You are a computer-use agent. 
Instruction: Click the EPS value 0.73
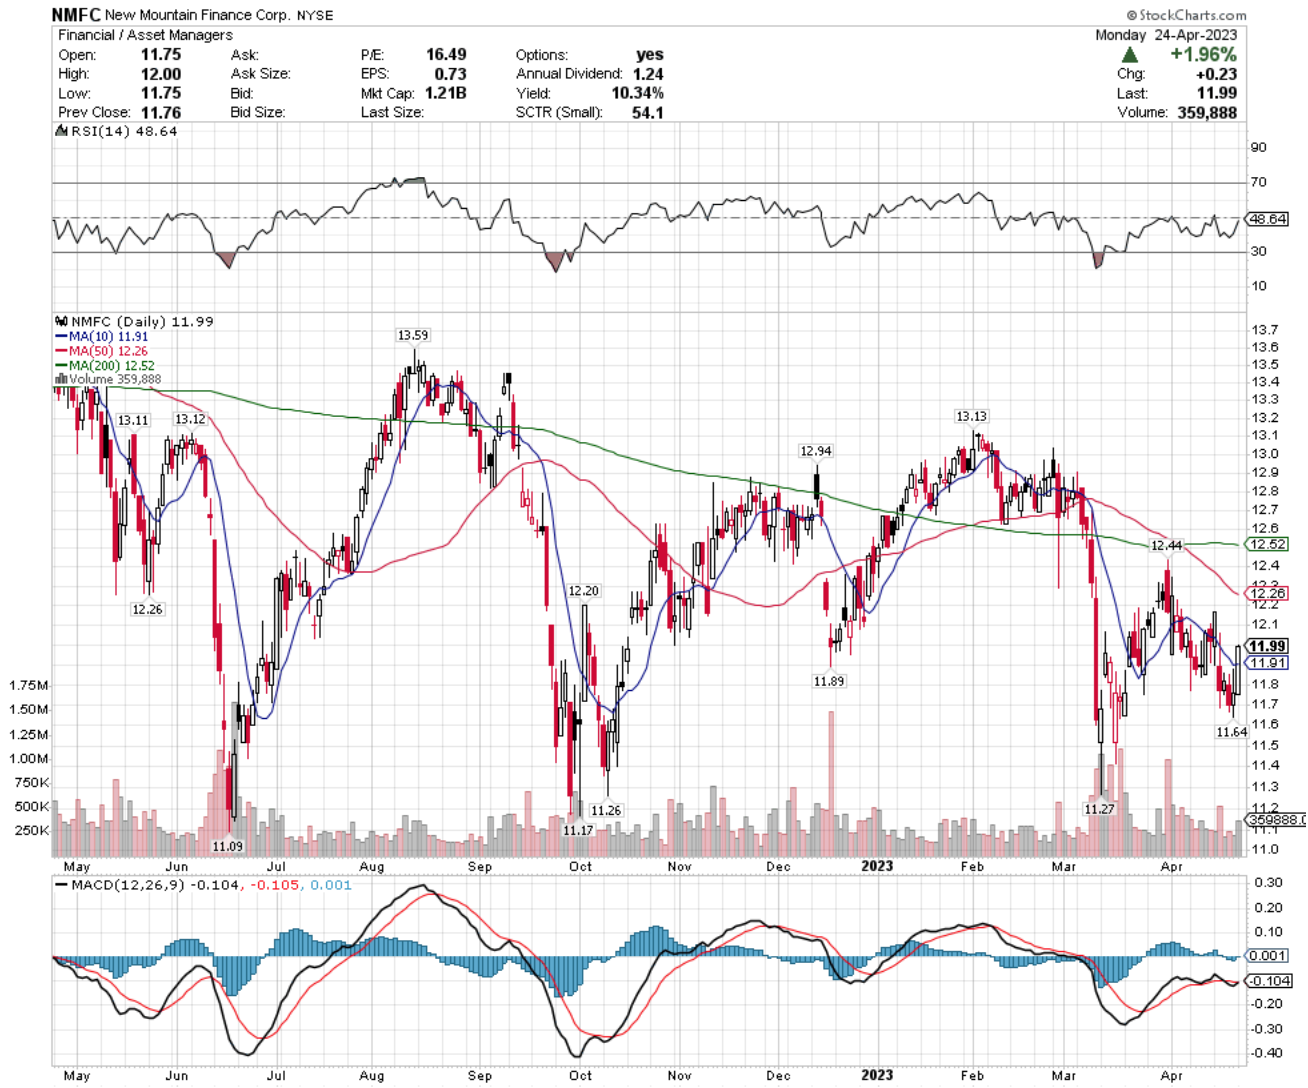click(x=451, y=74)
